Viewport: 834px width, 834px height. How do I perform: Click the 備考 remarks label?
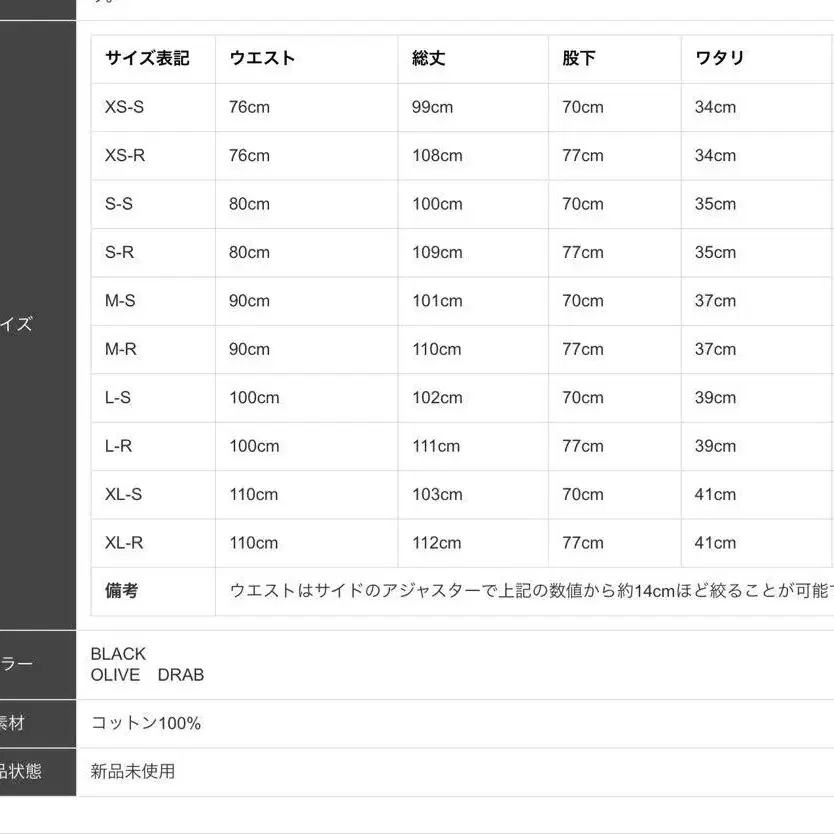[122, 591]
